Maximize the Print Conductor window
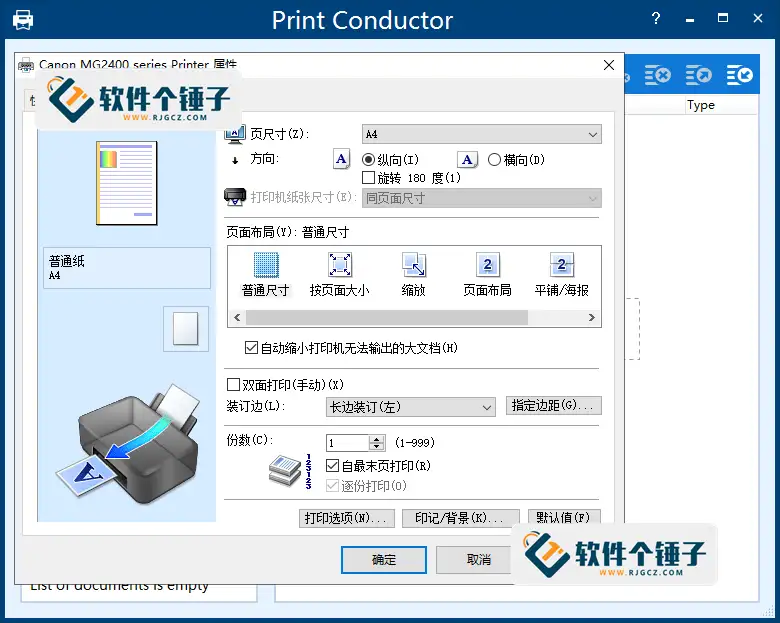Screen dimensions: 780x623 (x=723, y=18)
